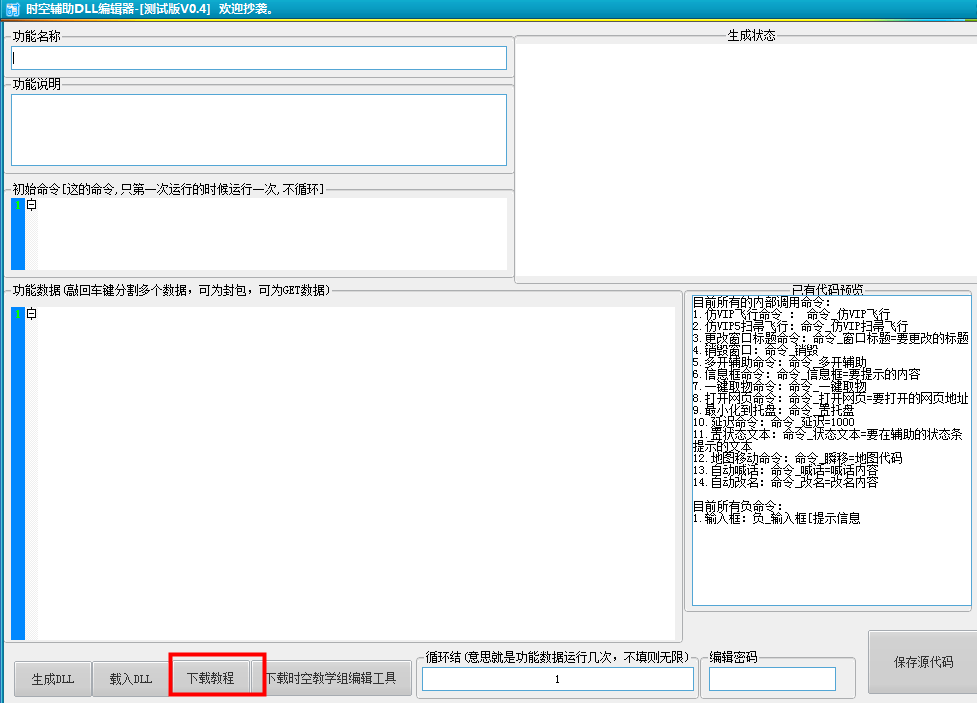Image resolution: width=977 pixels, height=703 pixels.
Task: Select '6. 信息框命令' line
Action: point(806,374)
